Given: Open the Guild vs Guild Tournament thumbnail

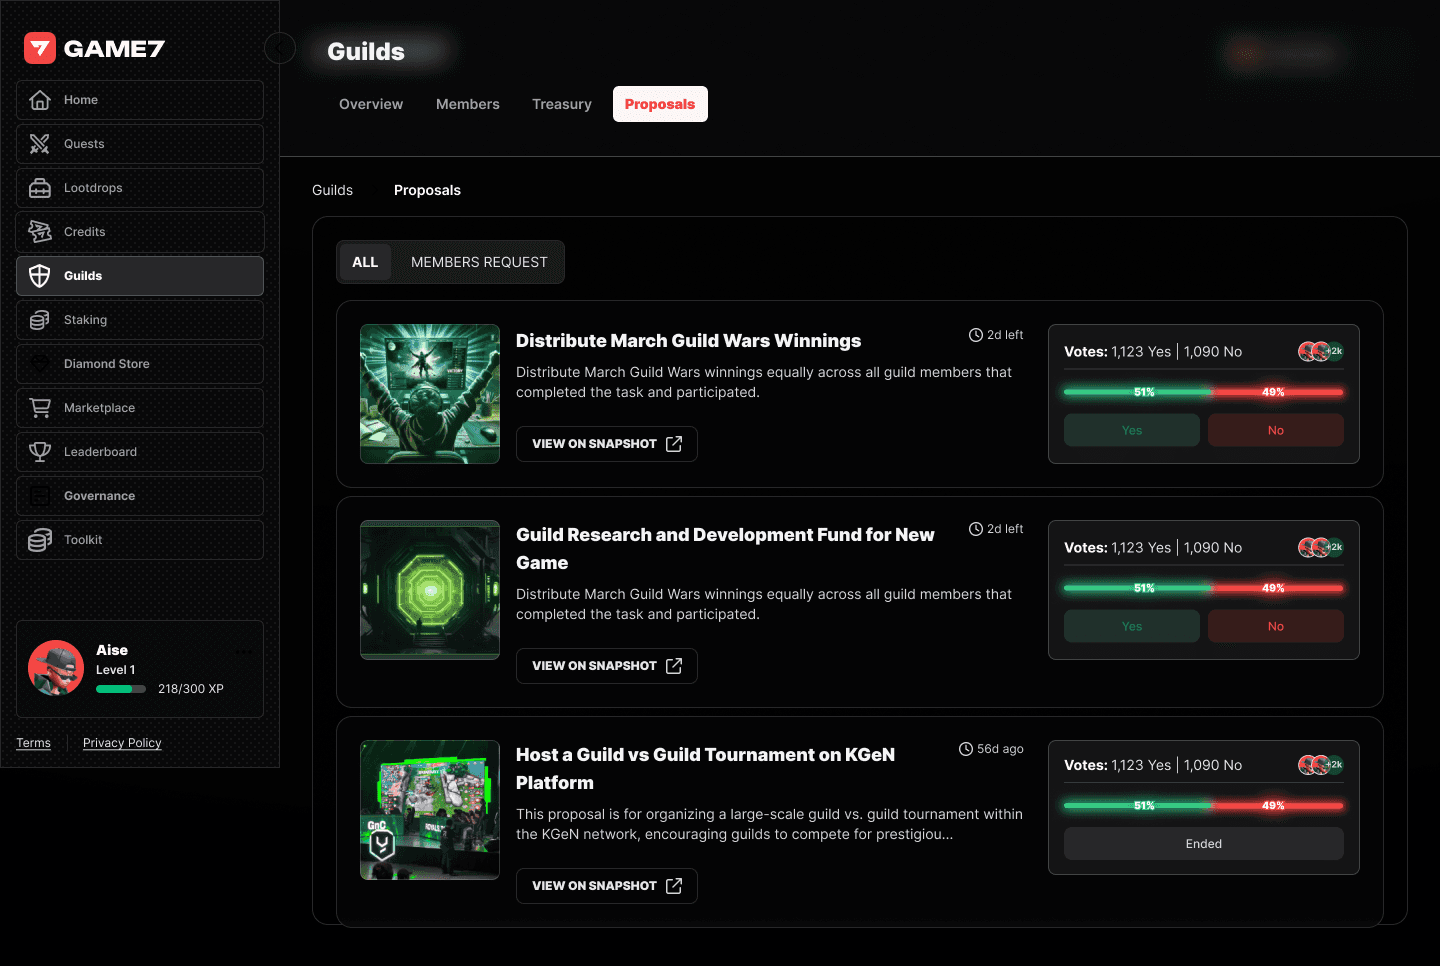Looking at the screenshot, I should (x=430, y=810).
